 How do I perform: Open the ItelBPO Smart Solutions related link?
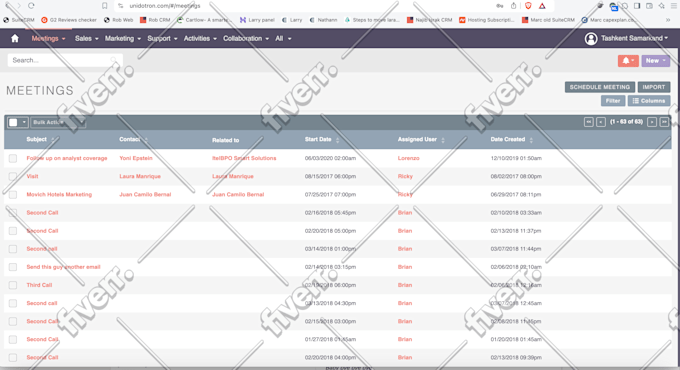click(x=244, y=158)
